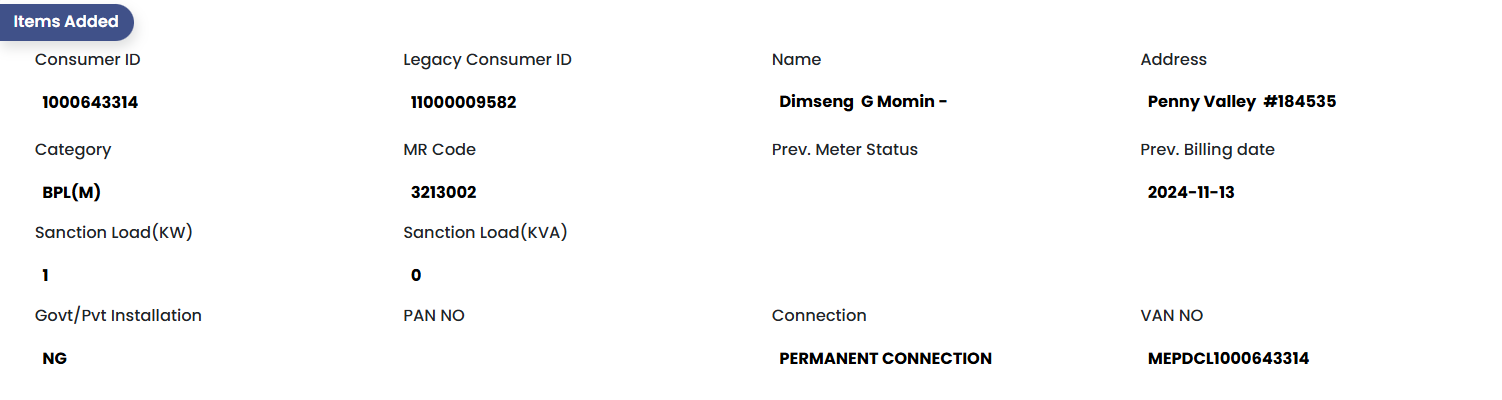This screenshot has height=400, width=1502.
Task: Click the Legacy Consumer ID number 11000009582
Action: pos(463,102)
